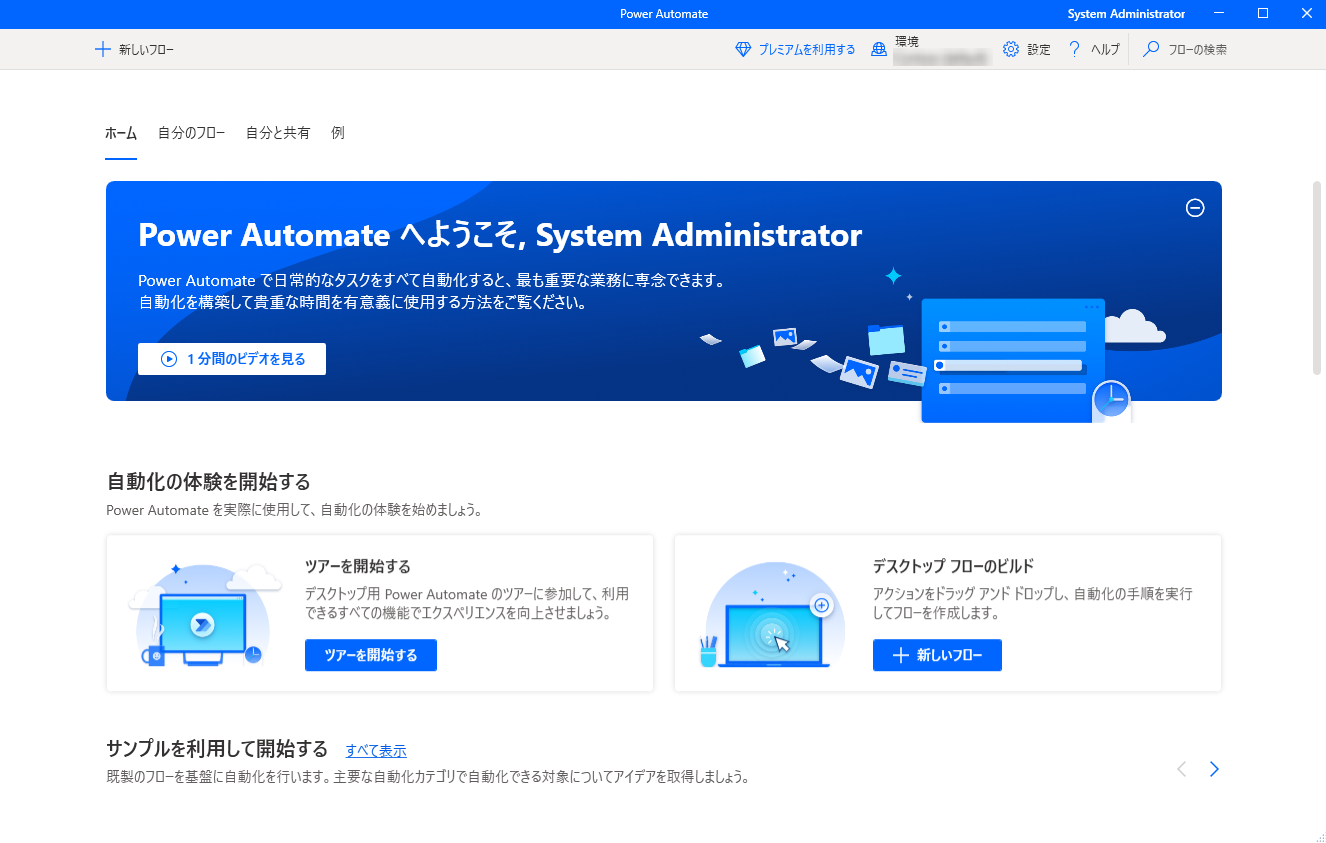Maximize the Power Automate window

pos(1263,14)
